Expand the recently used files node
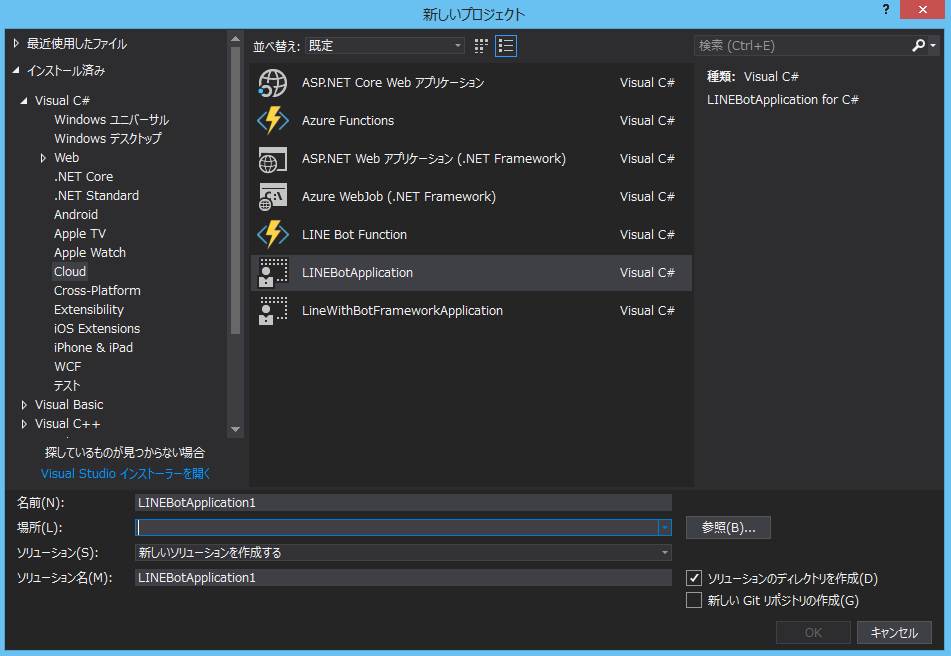Screen dimensions: 951x656 [16, 44]
